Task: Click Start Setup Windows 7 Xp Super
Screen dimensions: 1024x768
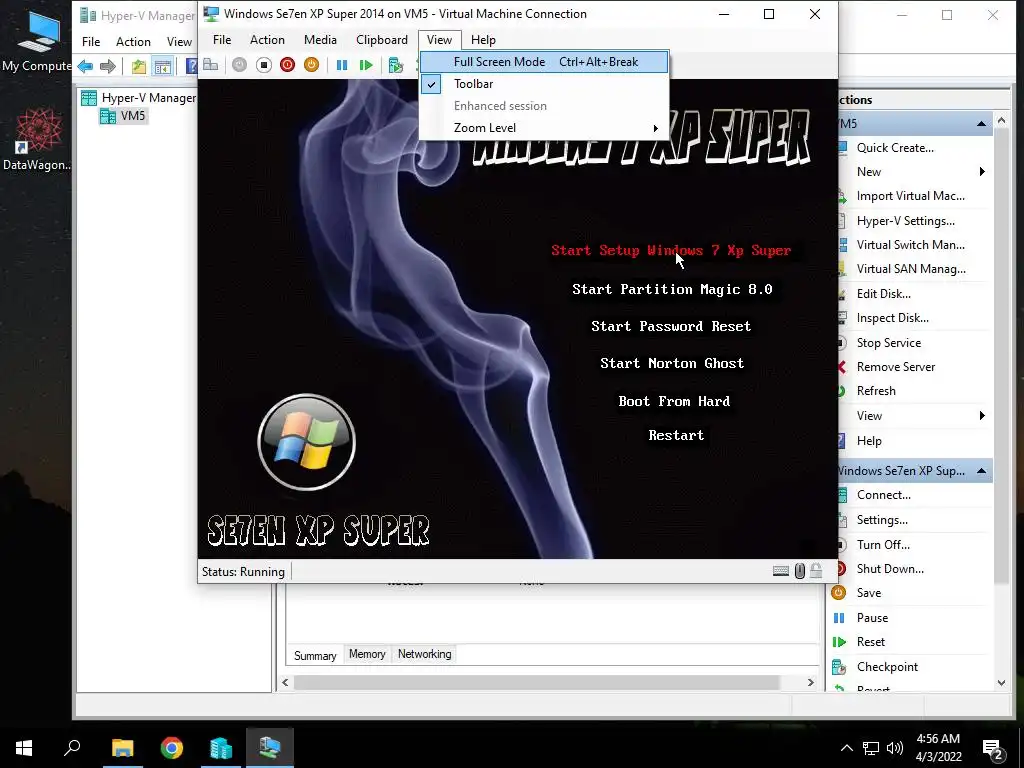Action: pyautogui.click(x=671, y=251)
